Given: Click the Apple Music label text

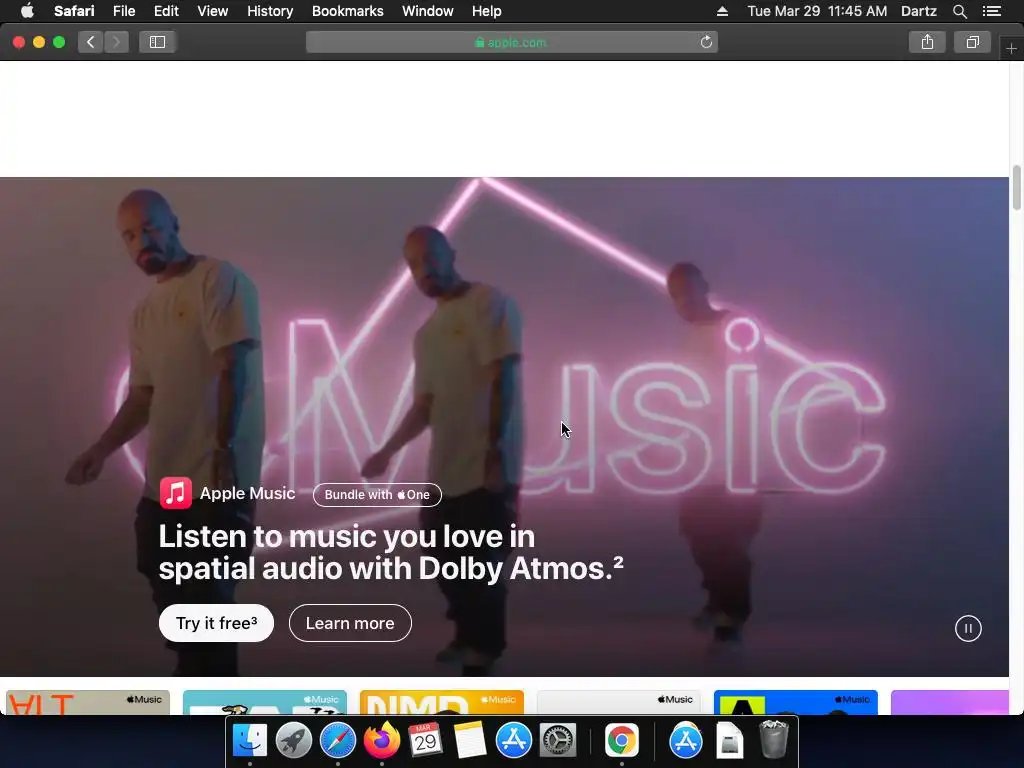Looking at the screenshot, I should tap(248, 493).
